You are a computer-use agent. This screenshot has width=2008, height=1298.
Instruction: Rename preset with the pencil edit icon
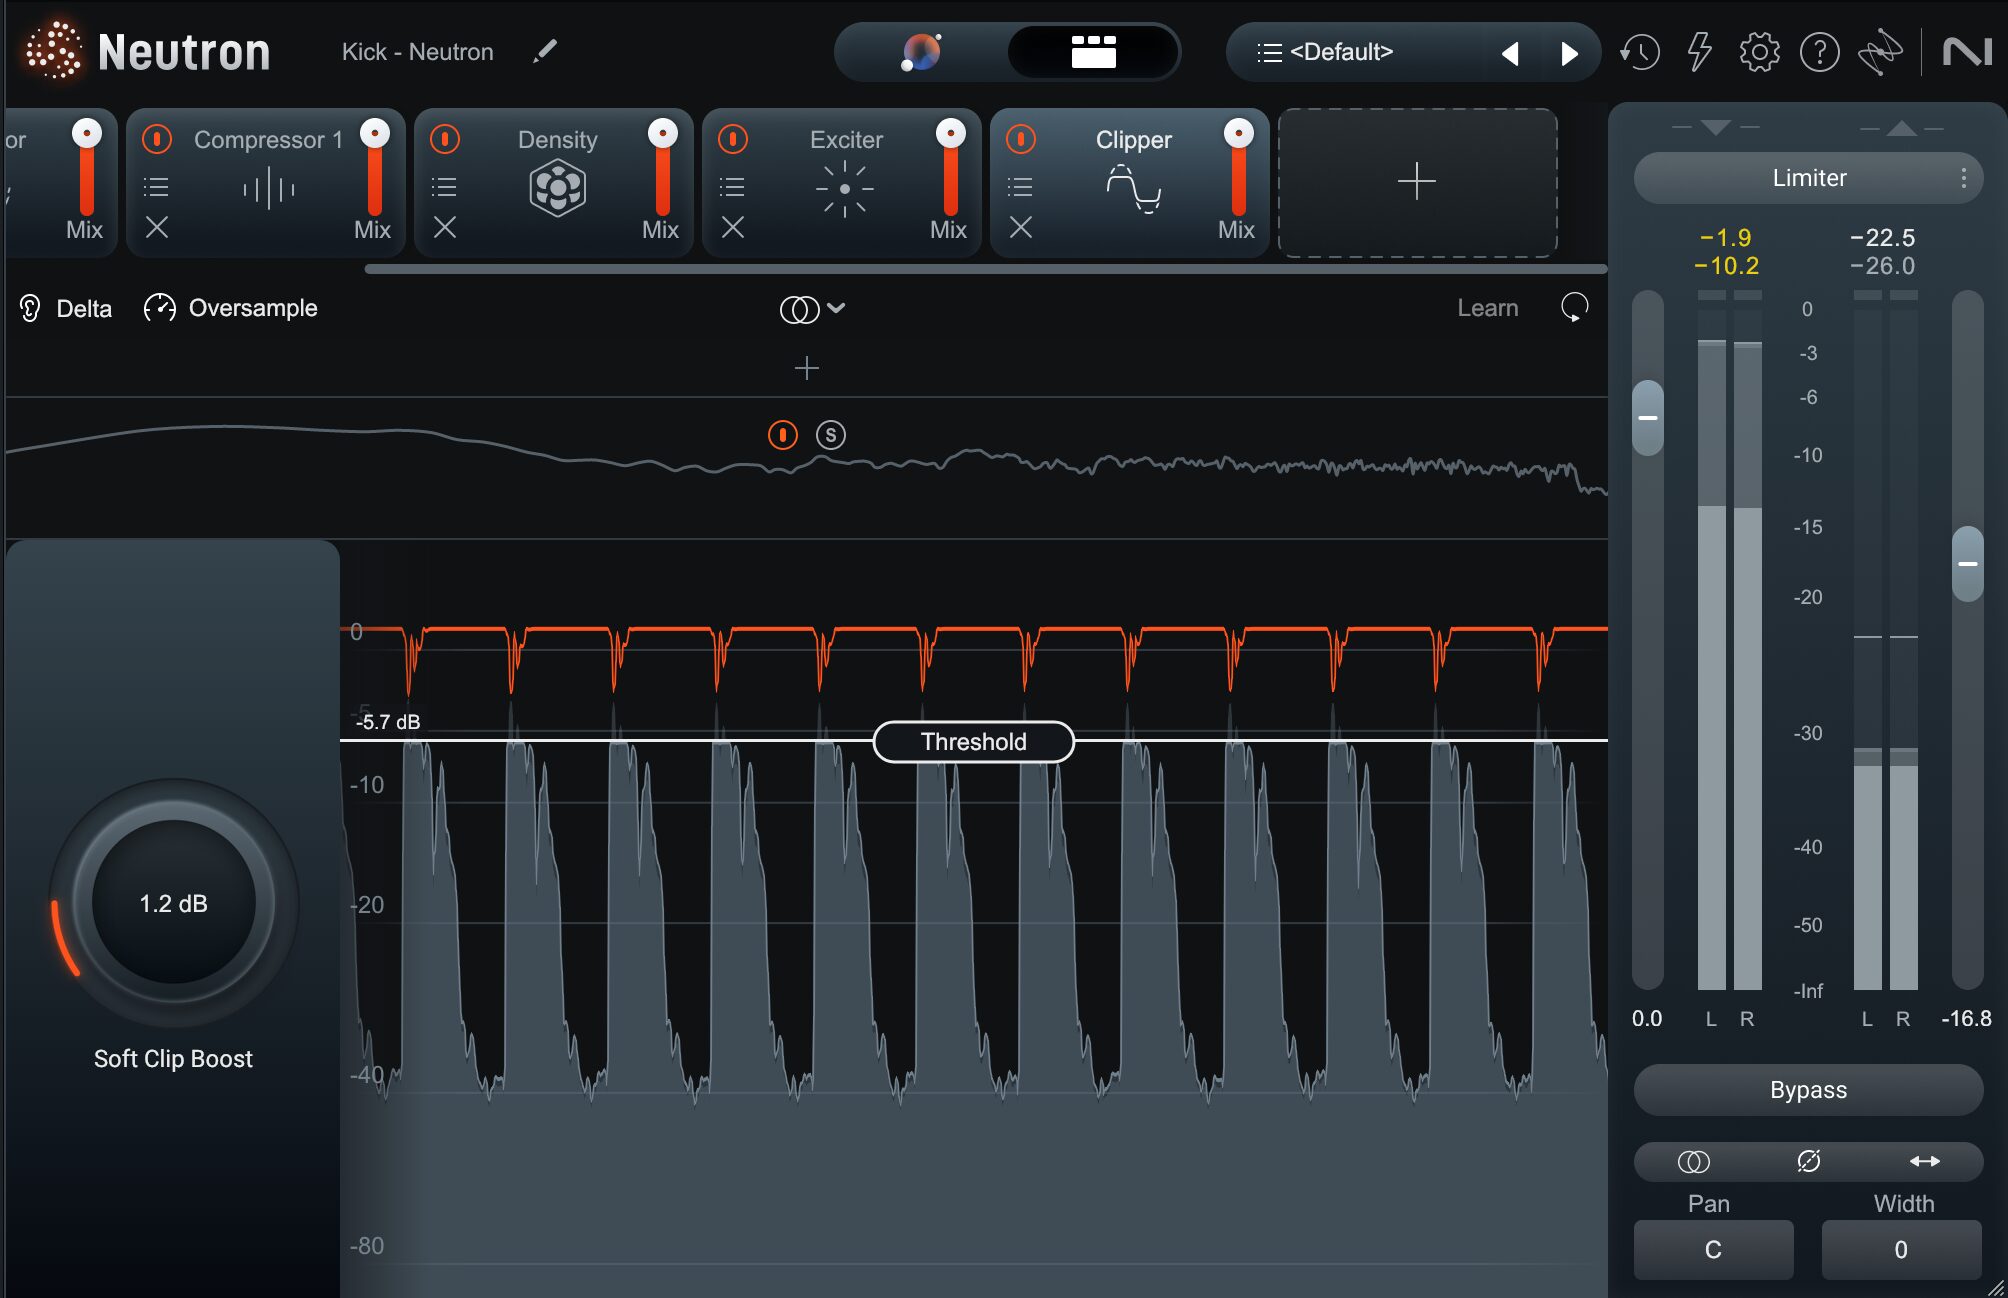545,51
